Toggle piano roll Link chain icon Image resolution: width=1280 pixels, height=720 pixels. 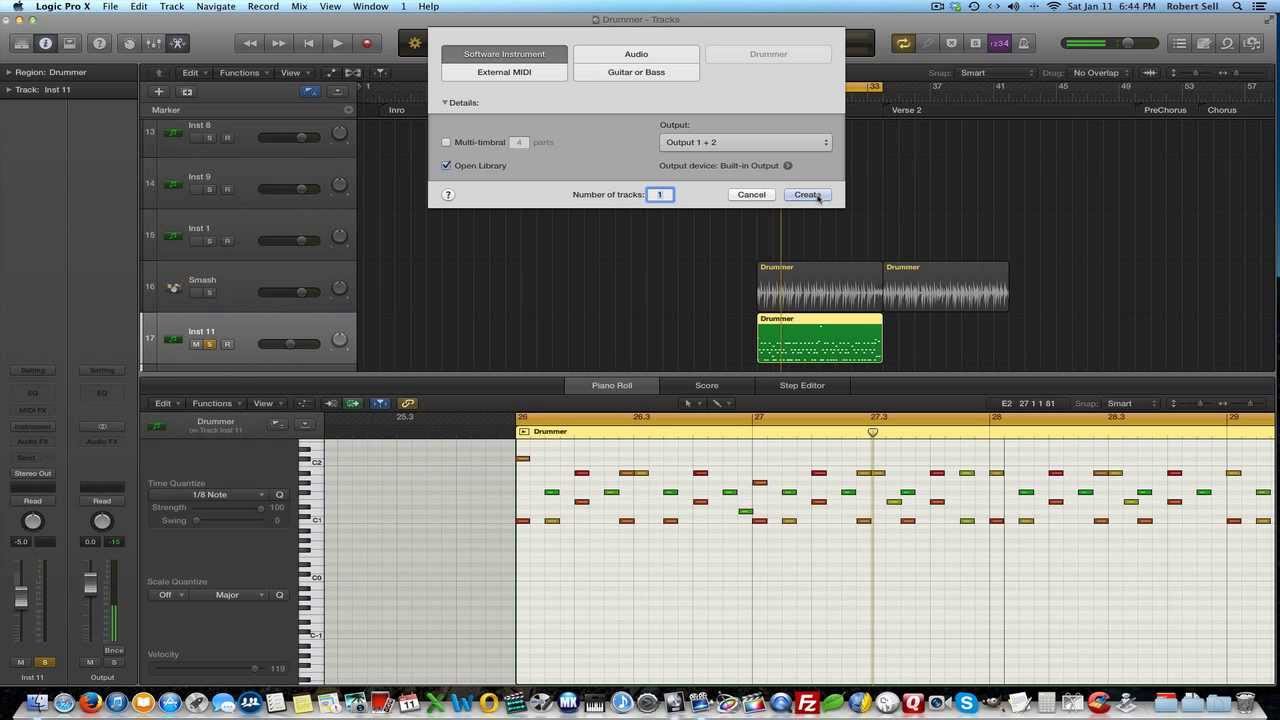[407, 403]
